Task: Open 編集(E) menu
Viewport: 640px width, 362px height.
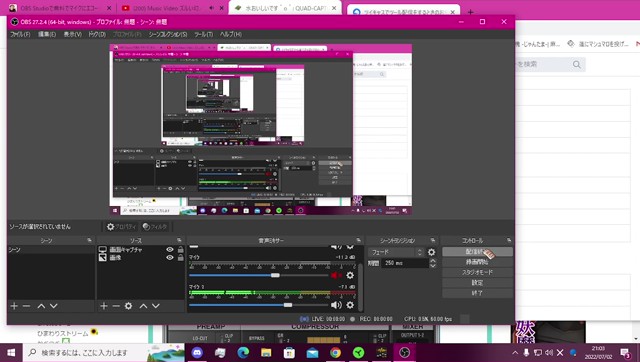Action: tap(47, 34)
